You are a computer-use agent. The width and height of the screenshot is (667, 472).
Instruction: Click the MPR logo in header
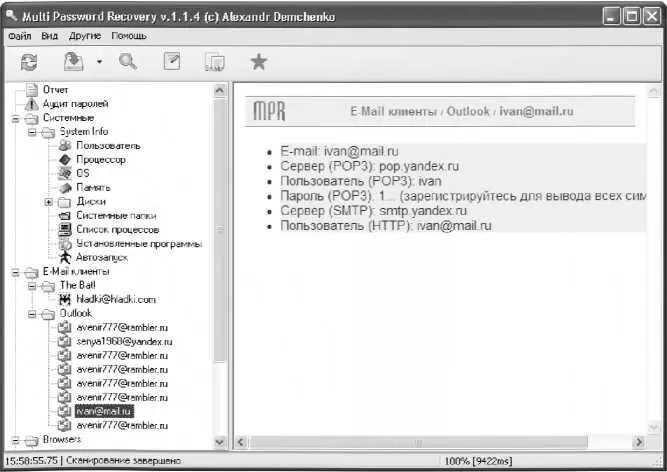[269, 111]
